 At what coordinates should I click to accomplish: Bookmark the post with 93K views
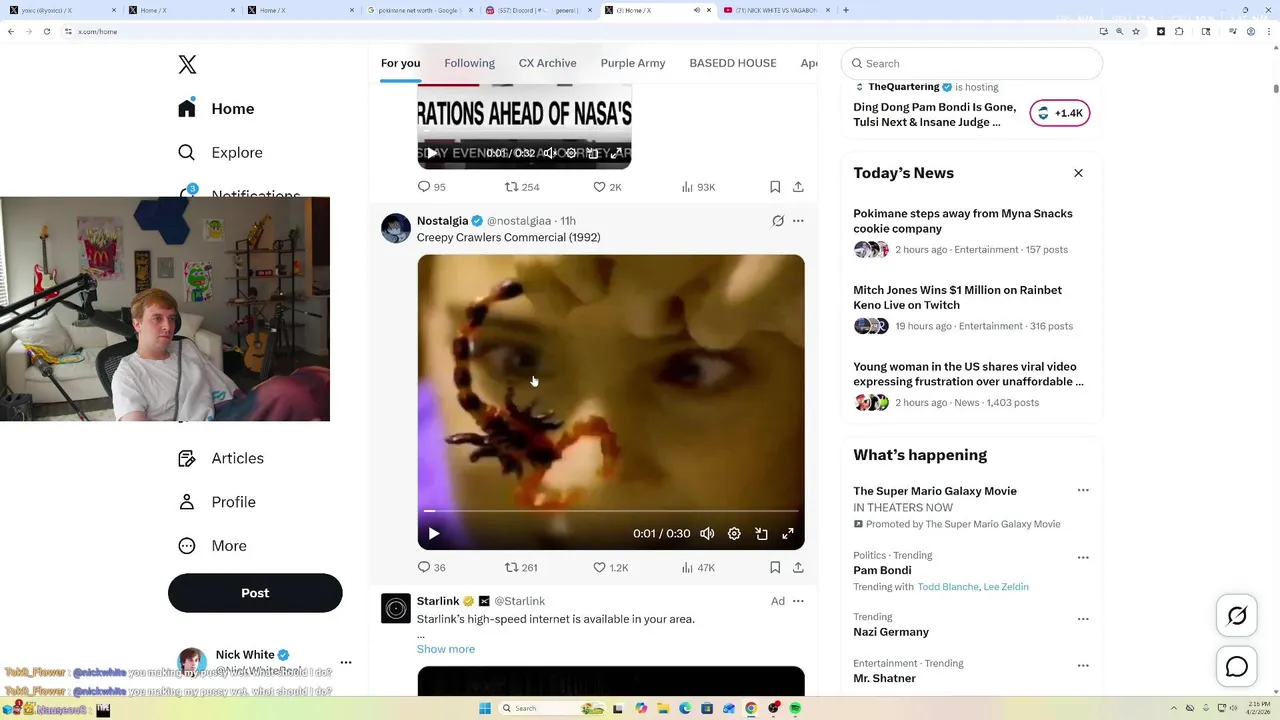[775, 187]
